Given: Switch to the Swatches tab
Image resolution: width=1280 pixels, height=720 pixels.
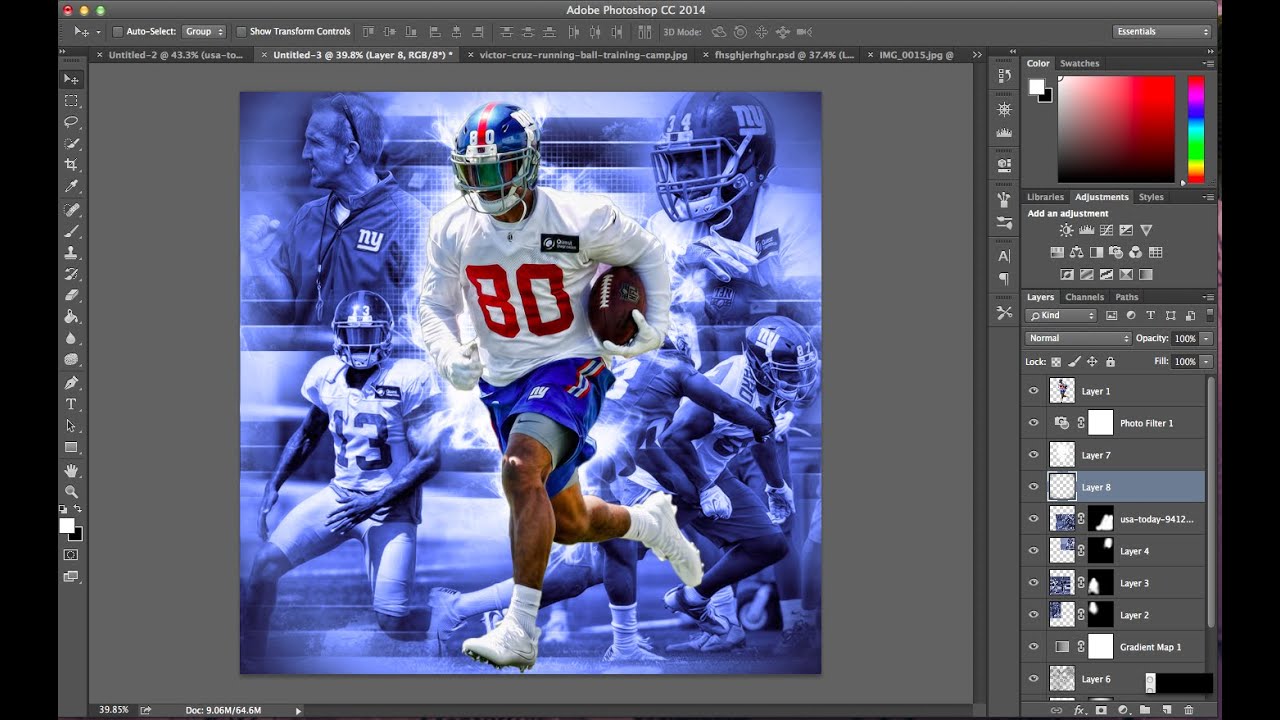Looking at the screenshot, I should tap(1079, 63).
